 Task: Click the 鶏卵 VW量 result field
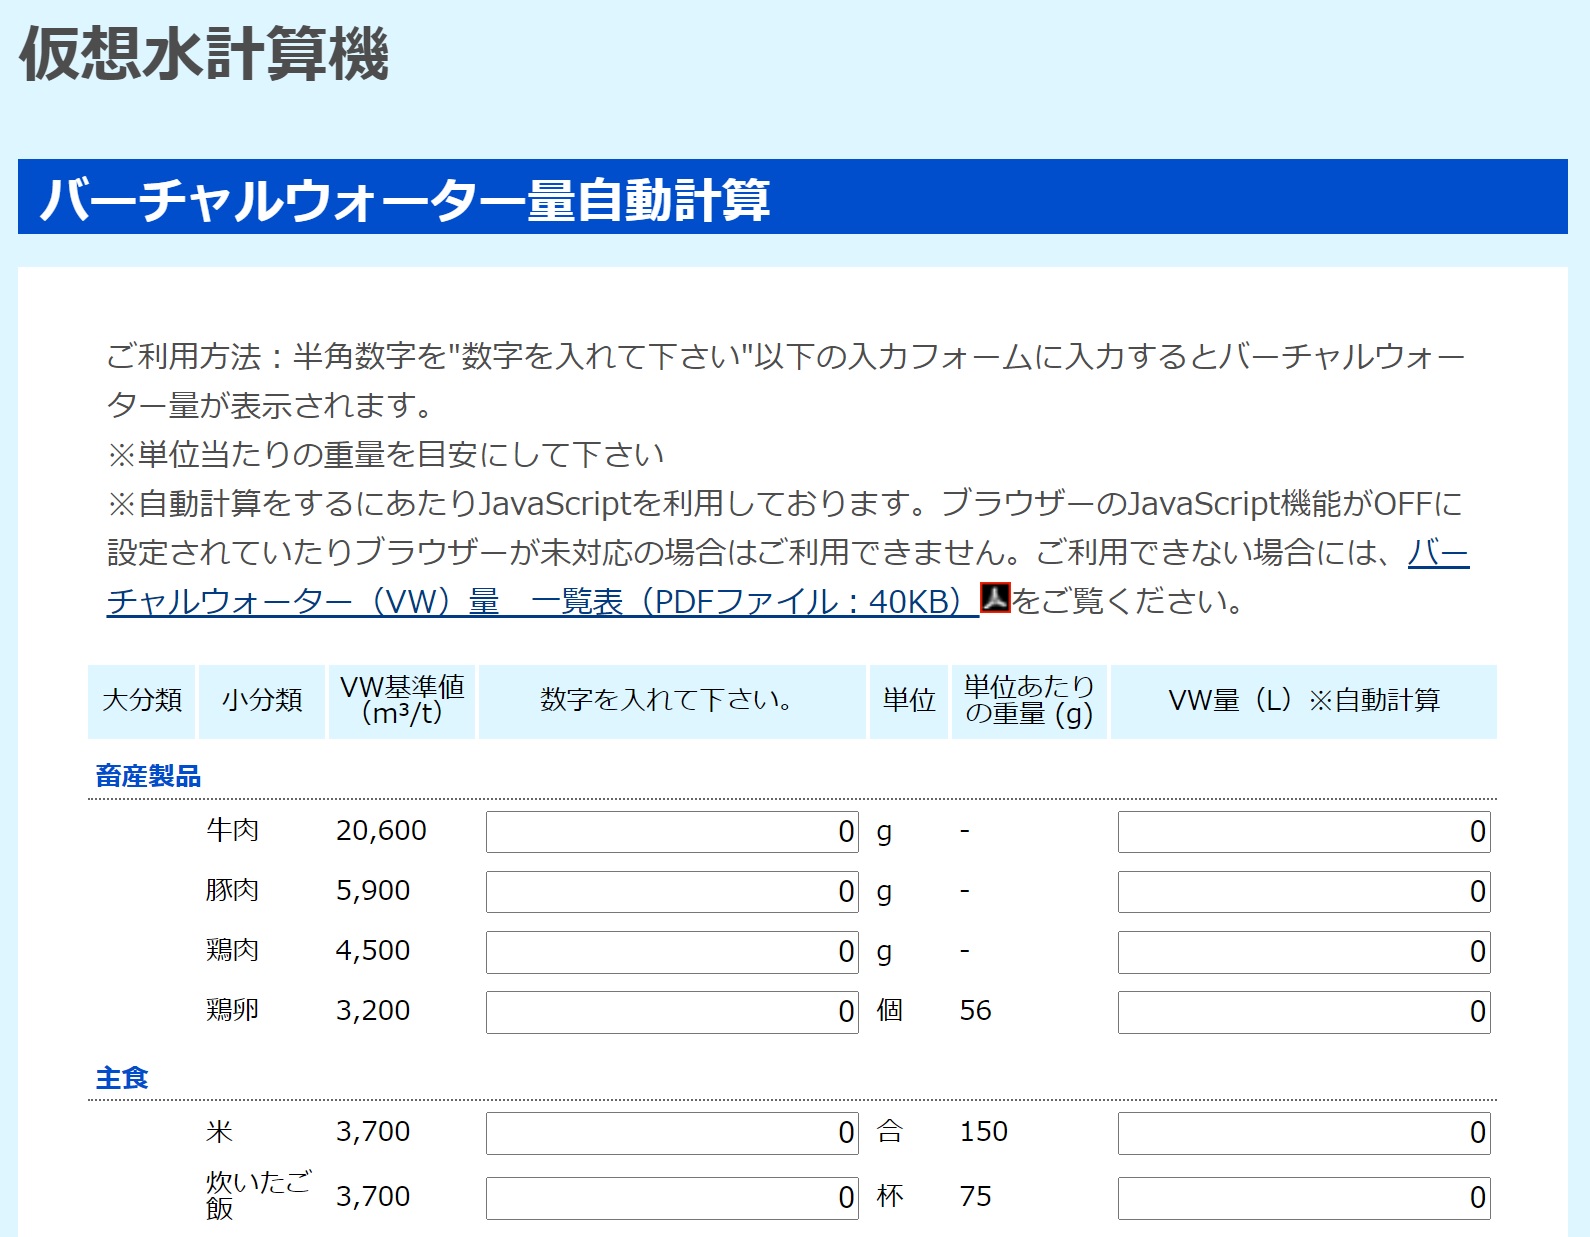pos(1303,1012)
